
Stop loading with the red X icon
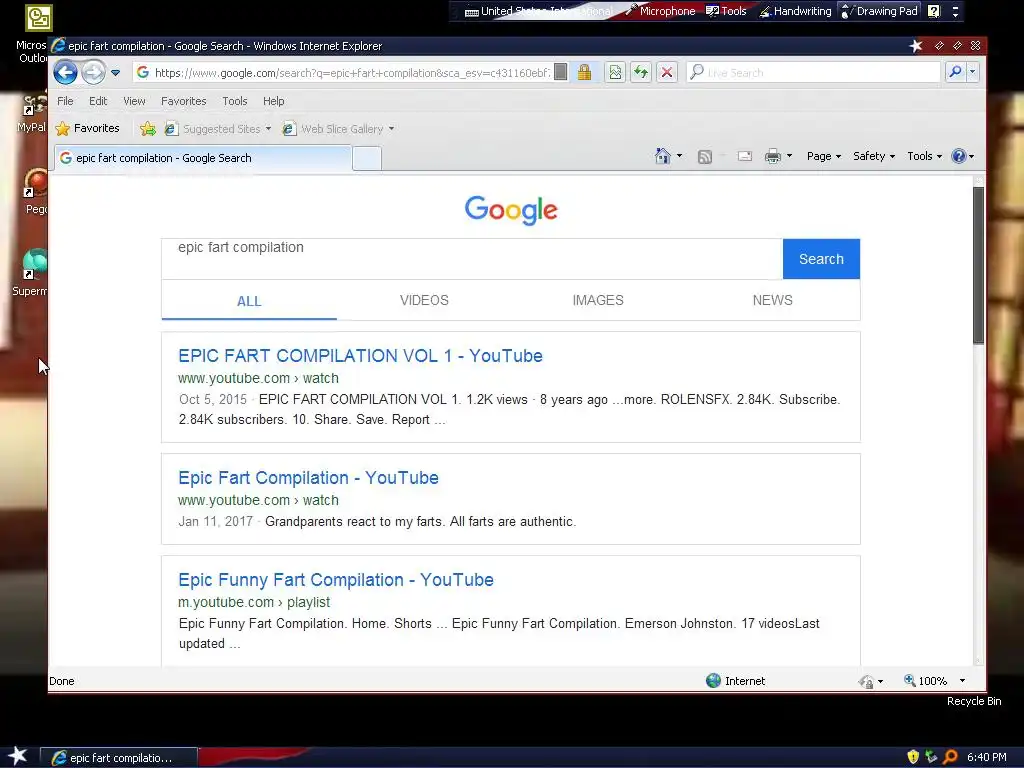coord(667,72)
